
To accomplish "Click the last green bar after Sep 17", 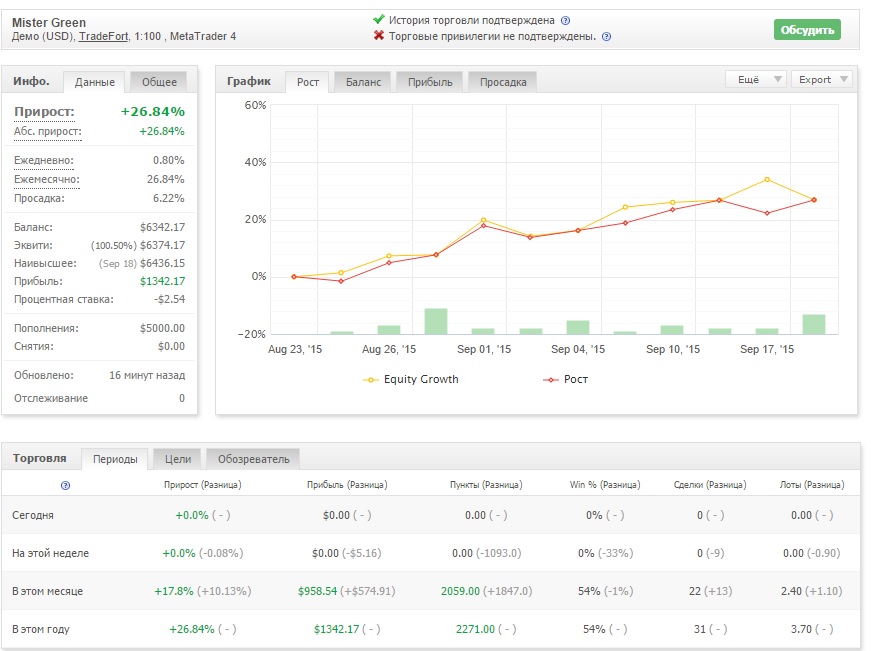I will click(x=814, y=324).
